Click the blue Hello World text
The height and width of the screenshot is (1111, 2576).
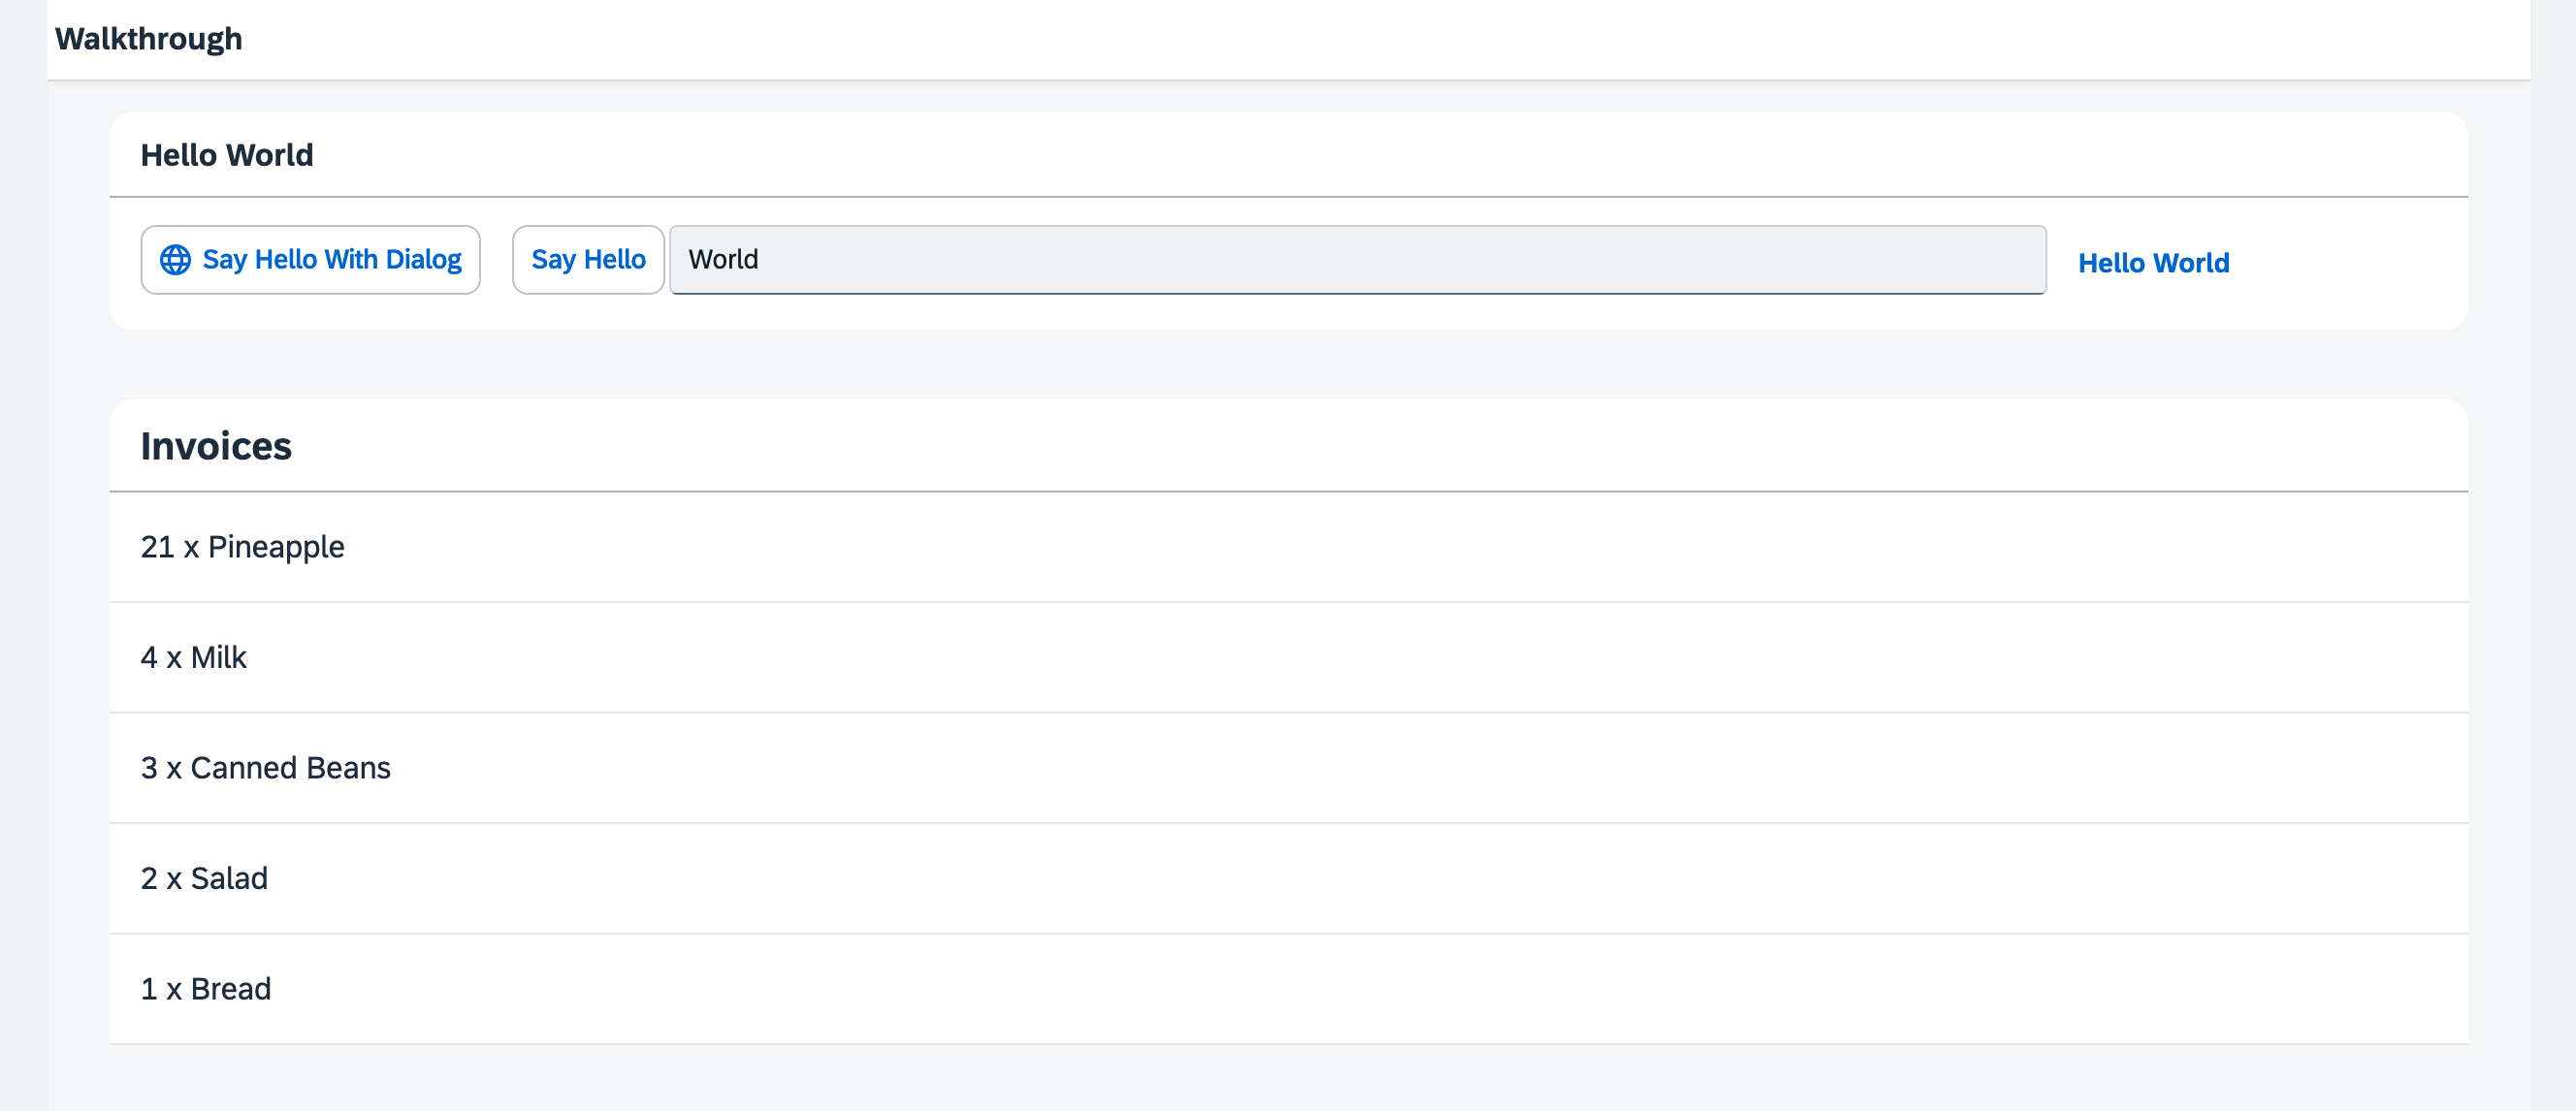tap(2153, 263)
